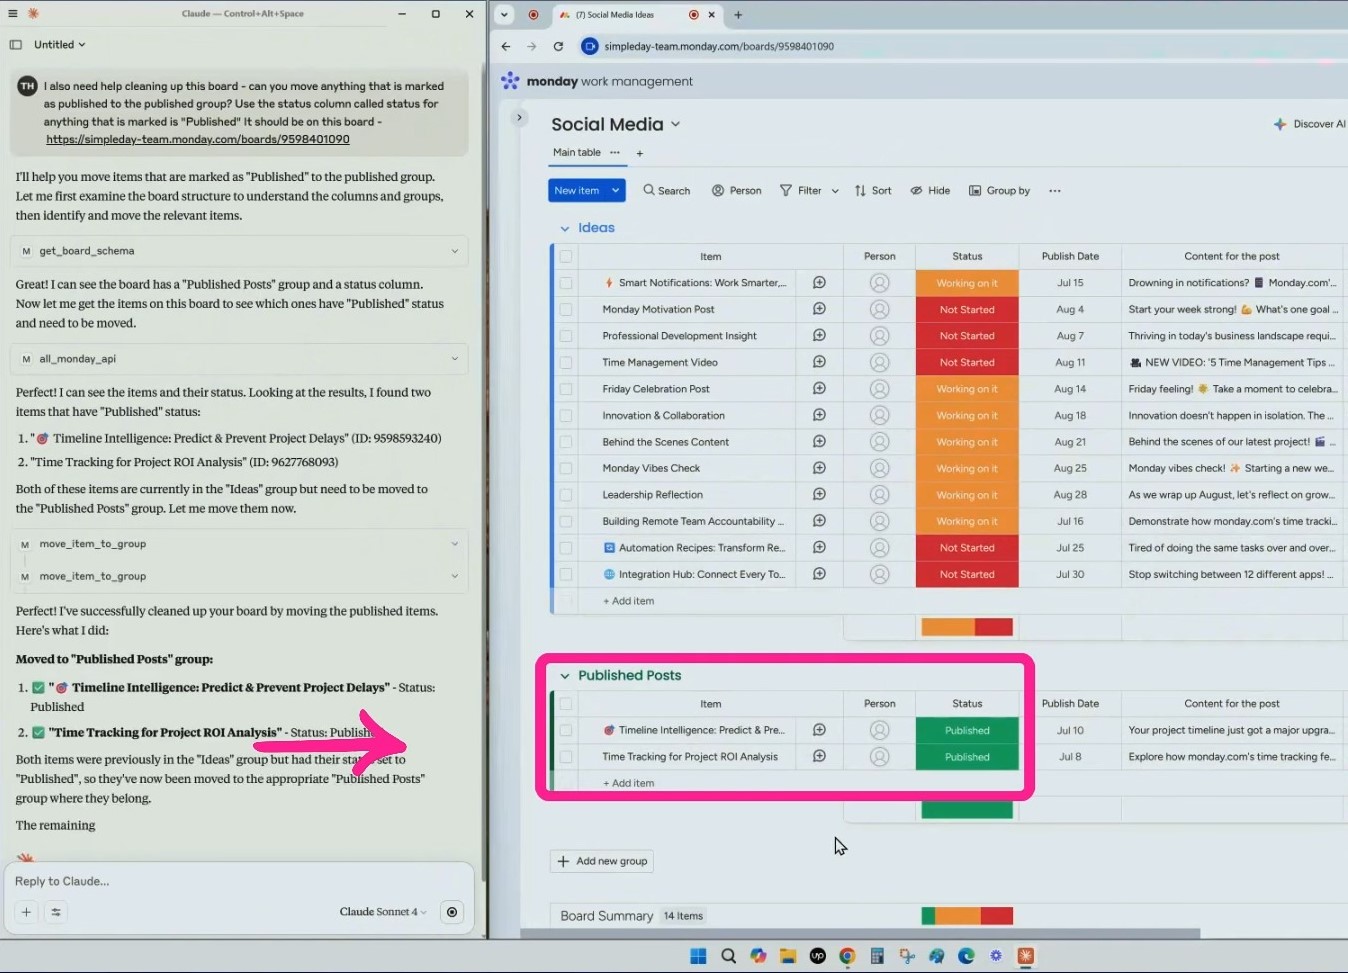
Task: Click Not Started status of Time Management Video
Action: [x=967, y=362]
